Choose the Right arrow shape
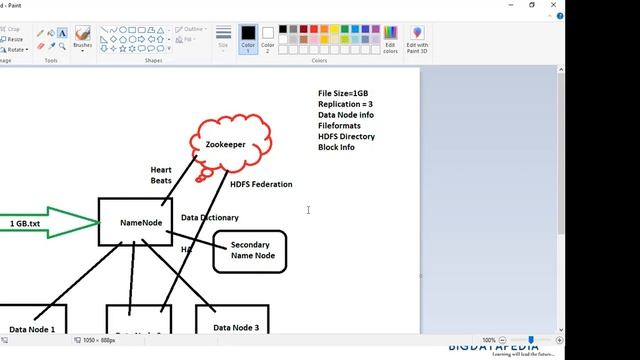This screenshot has width=640, height=360. 142,40
